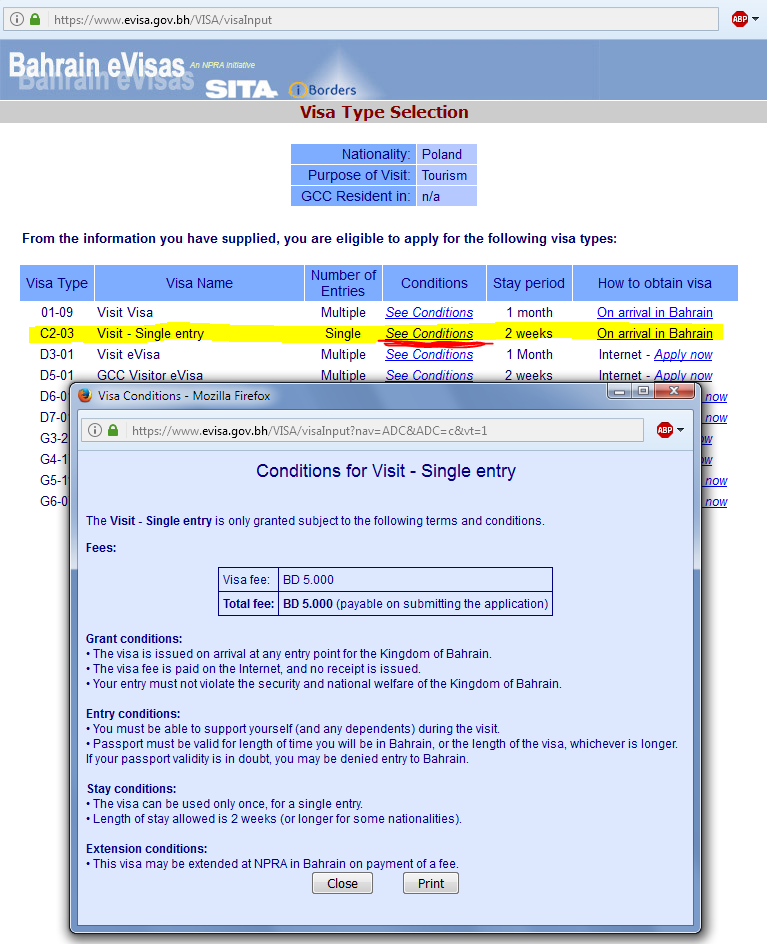Click Apply now for GCC Visitor eVisa D5-01

[683, 375]
